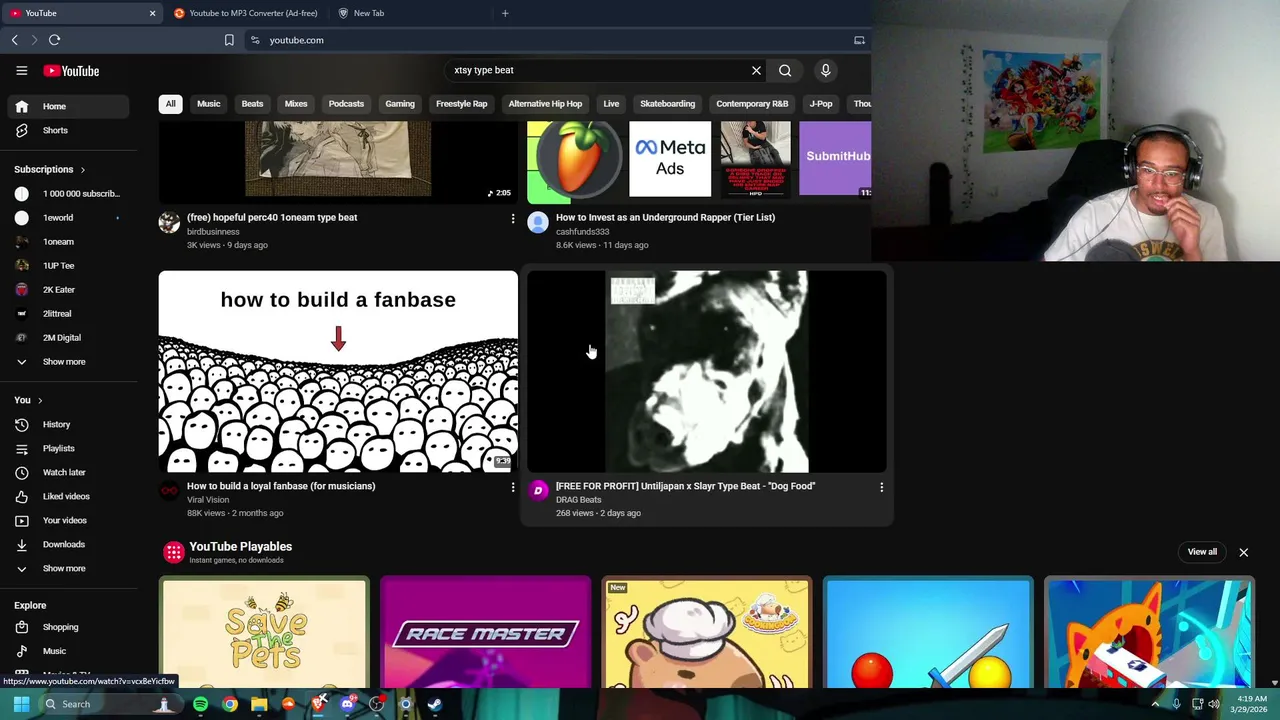
Task: Open the new tab plus button
Action: point(505,13)
